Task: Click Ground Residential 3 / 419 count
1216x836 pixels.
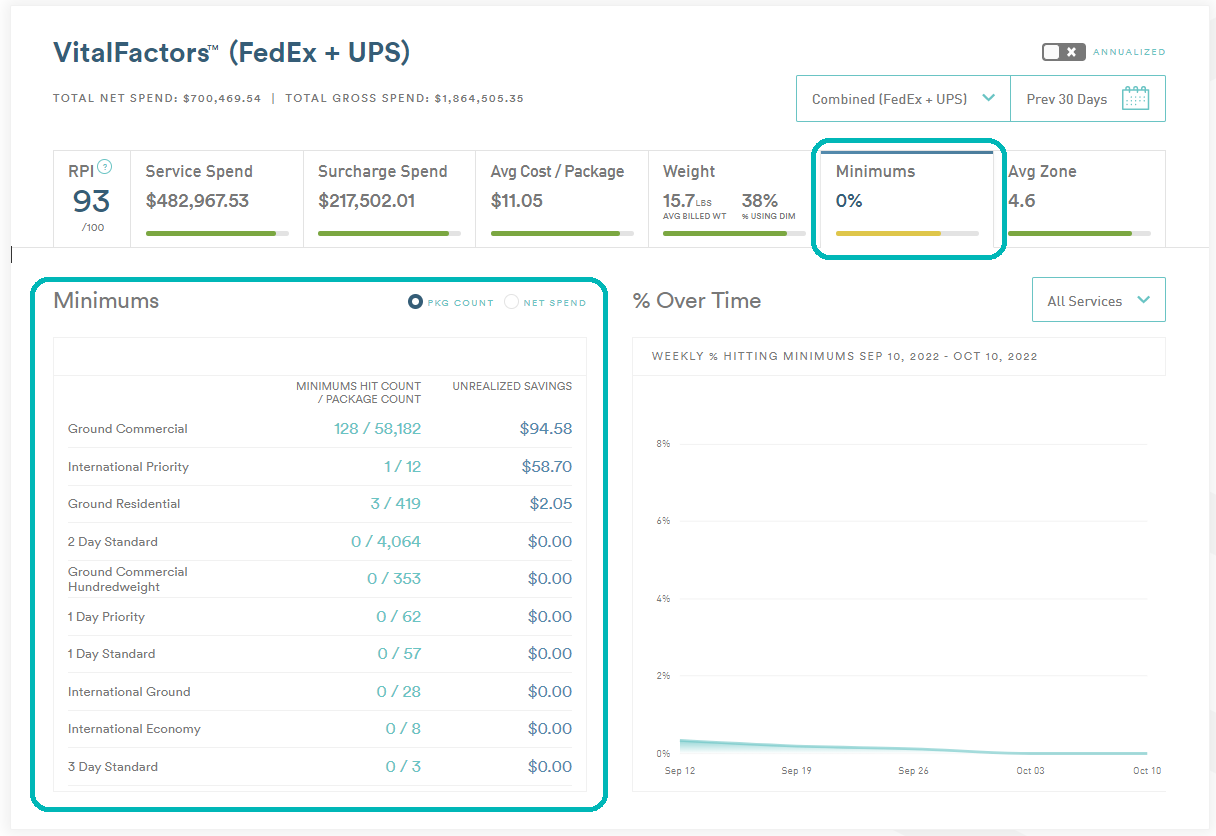Action: (x=395, y=504)
